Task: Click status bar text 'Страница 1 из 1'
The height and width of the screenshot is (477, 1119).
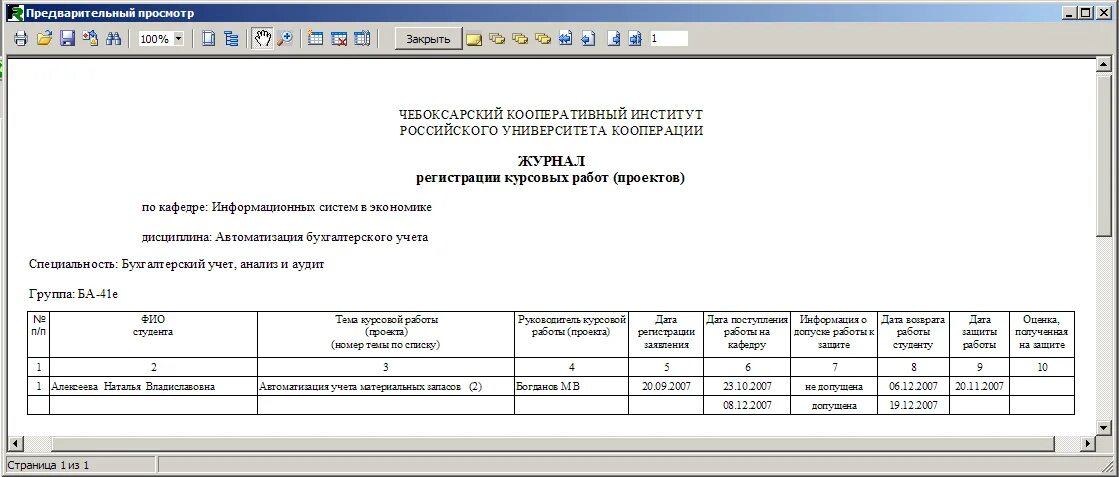Action: click(49, 466)
